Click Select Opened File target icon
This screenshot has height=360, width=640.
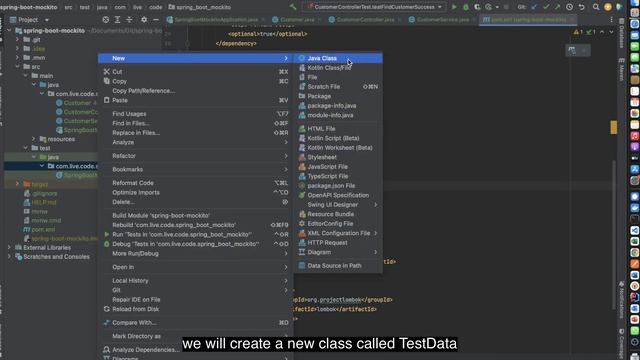click(106, 20)
